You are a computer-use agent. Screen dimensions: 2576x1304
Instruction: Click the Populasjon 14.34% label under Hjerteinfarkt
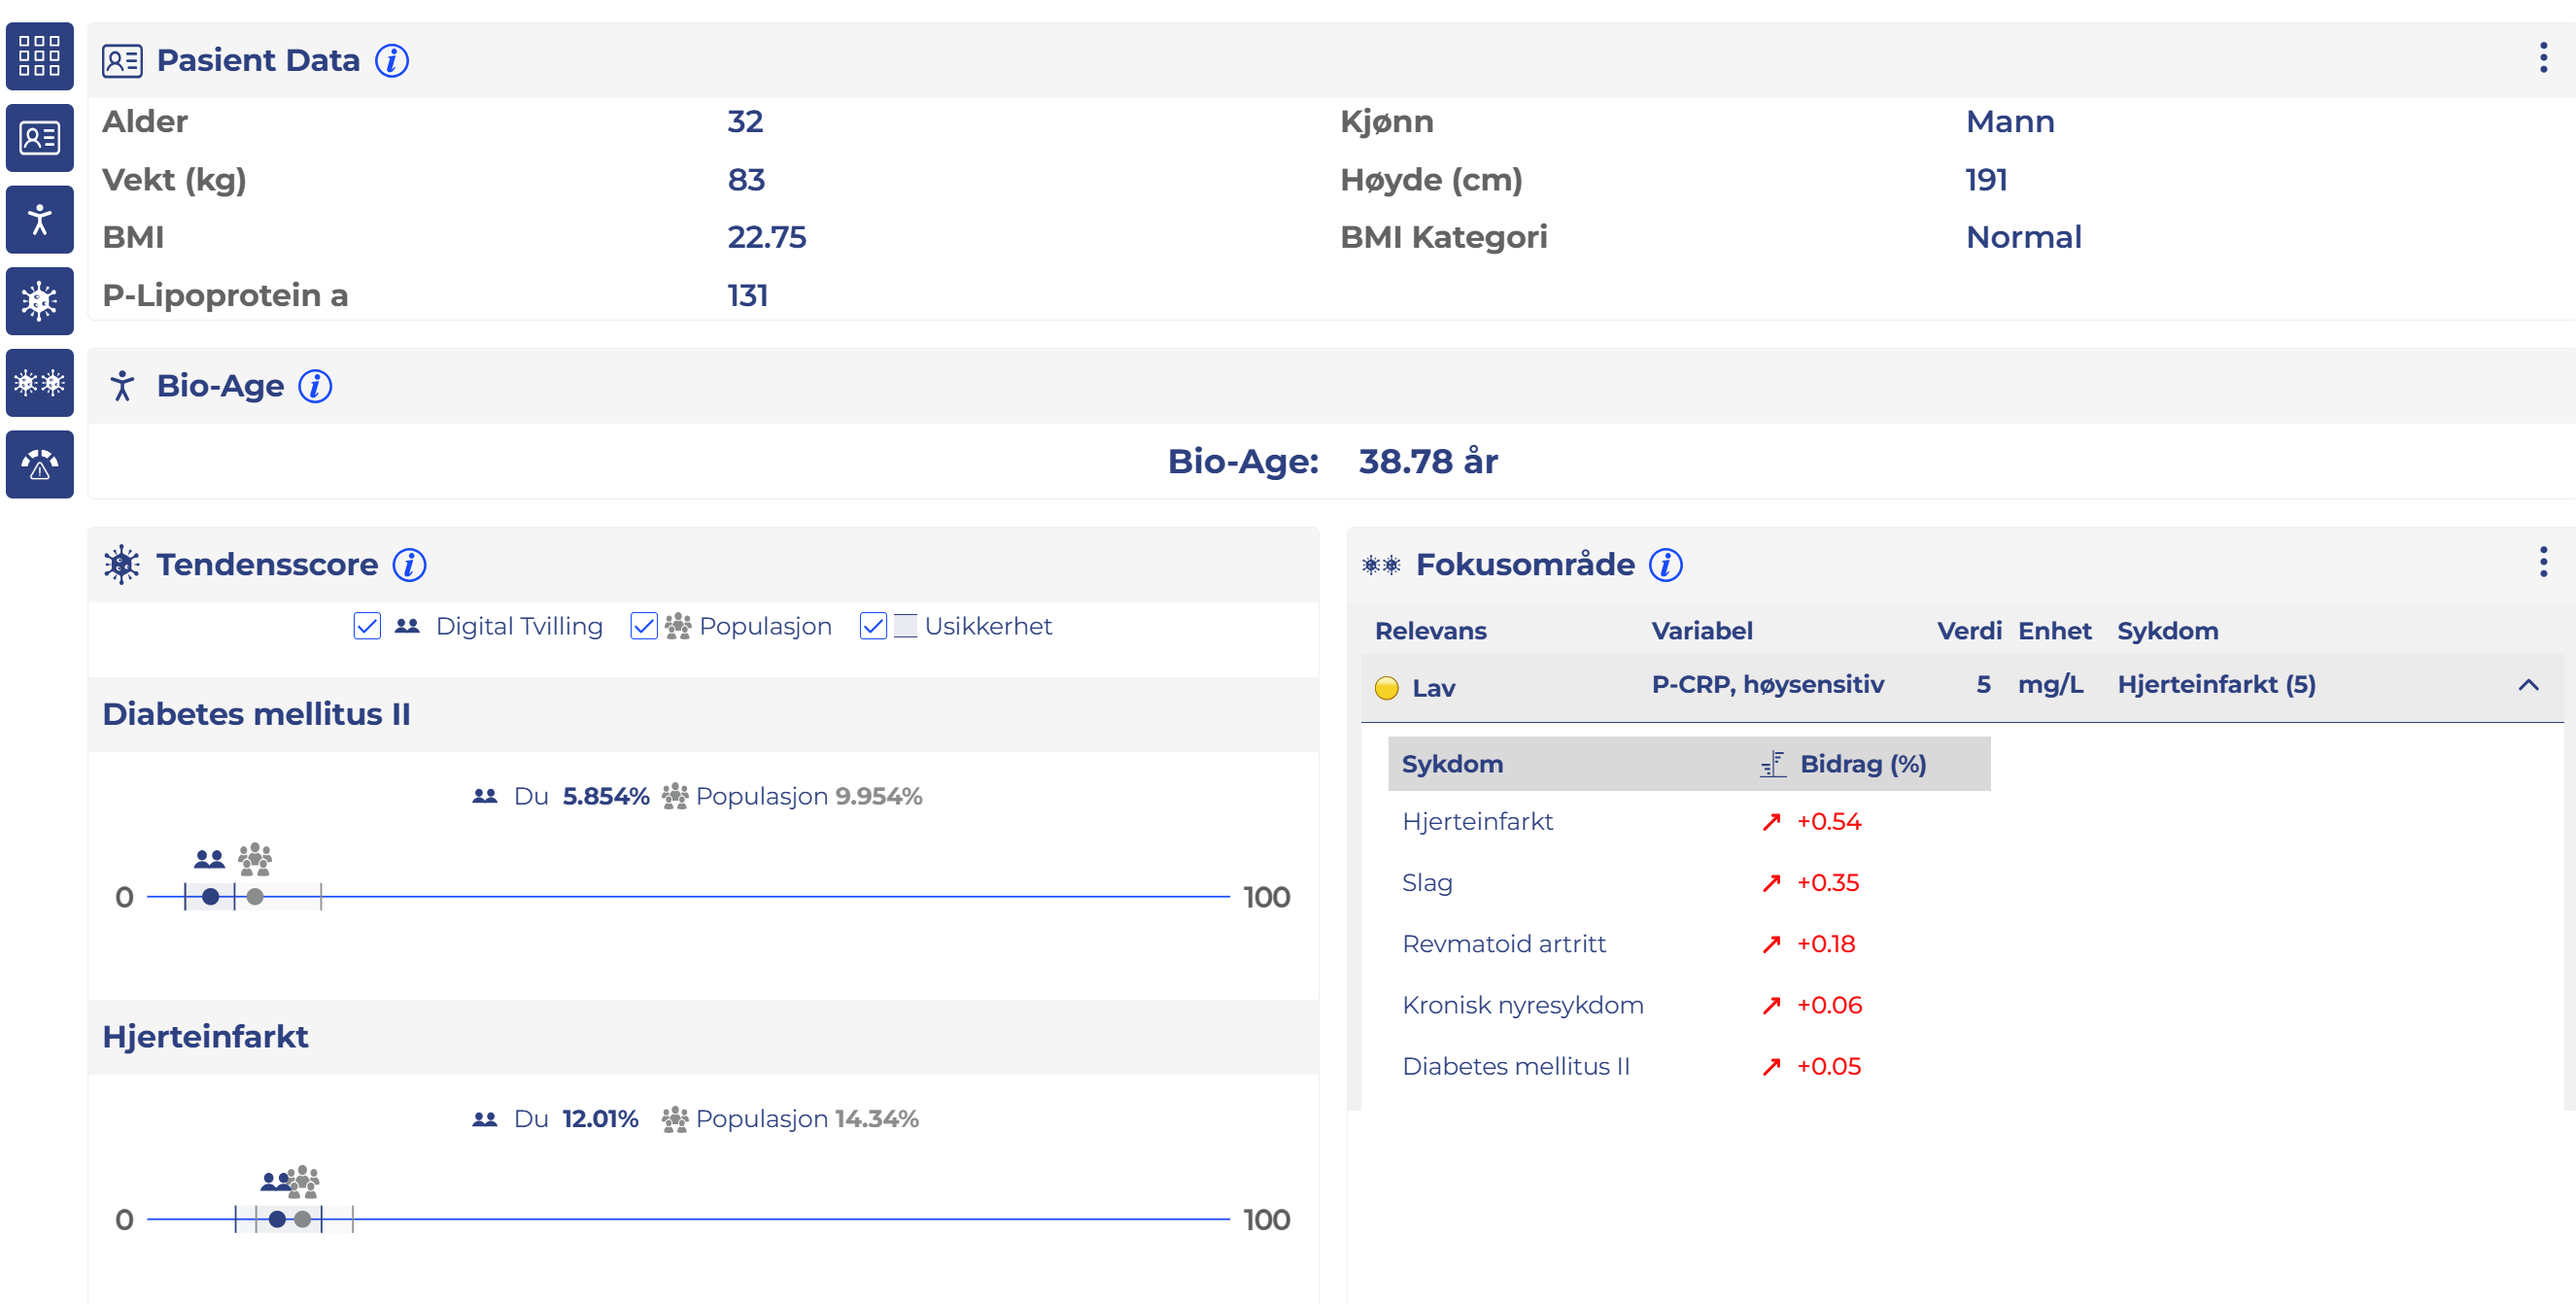point(808,1118)
